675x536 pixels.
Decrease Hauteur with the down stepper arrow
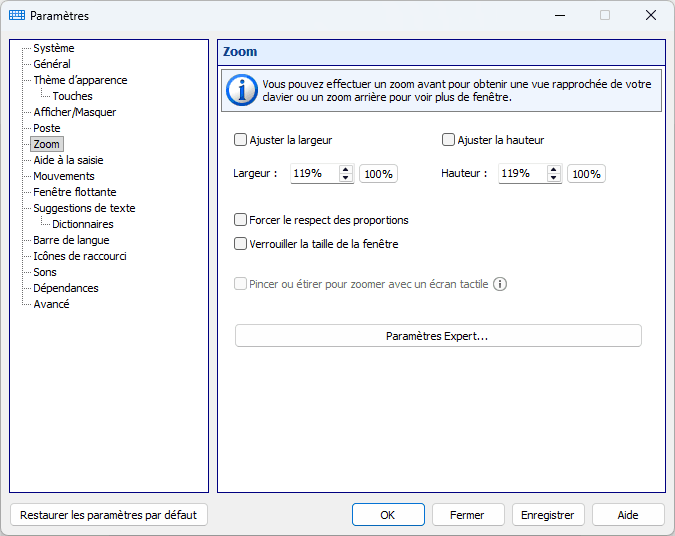tap(554, 178)
